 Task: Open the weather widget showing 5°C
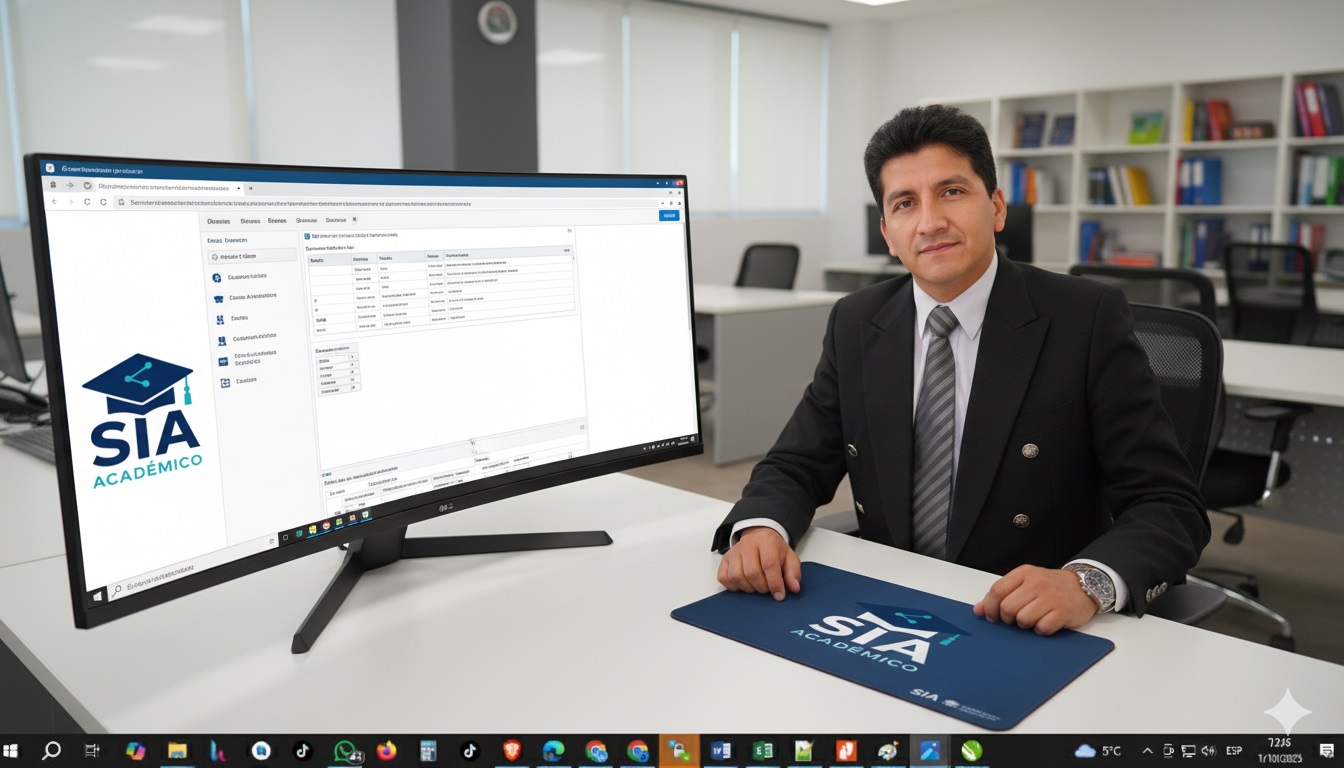coord(1098,750)
